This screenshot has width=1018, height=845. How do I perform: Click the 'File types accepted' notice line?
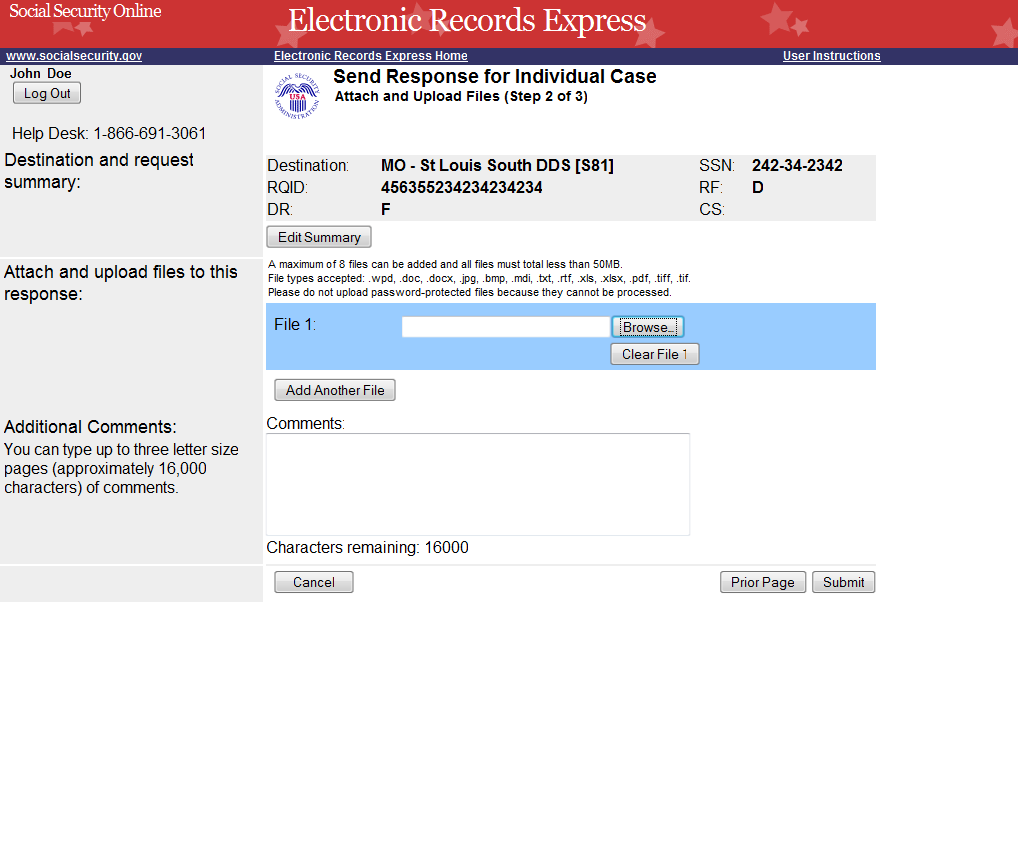tap(479, 278)
